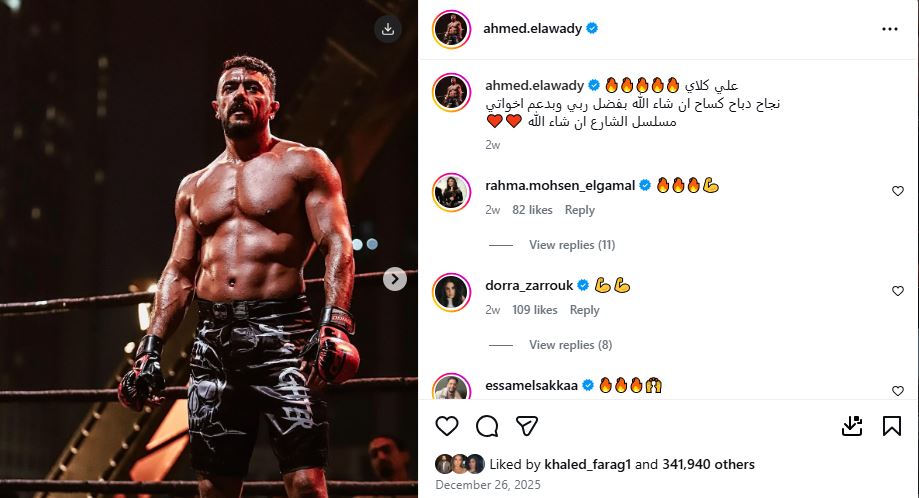The image size is (919, 498).
Task: Open the comment bubble icon
Action: 487,426
